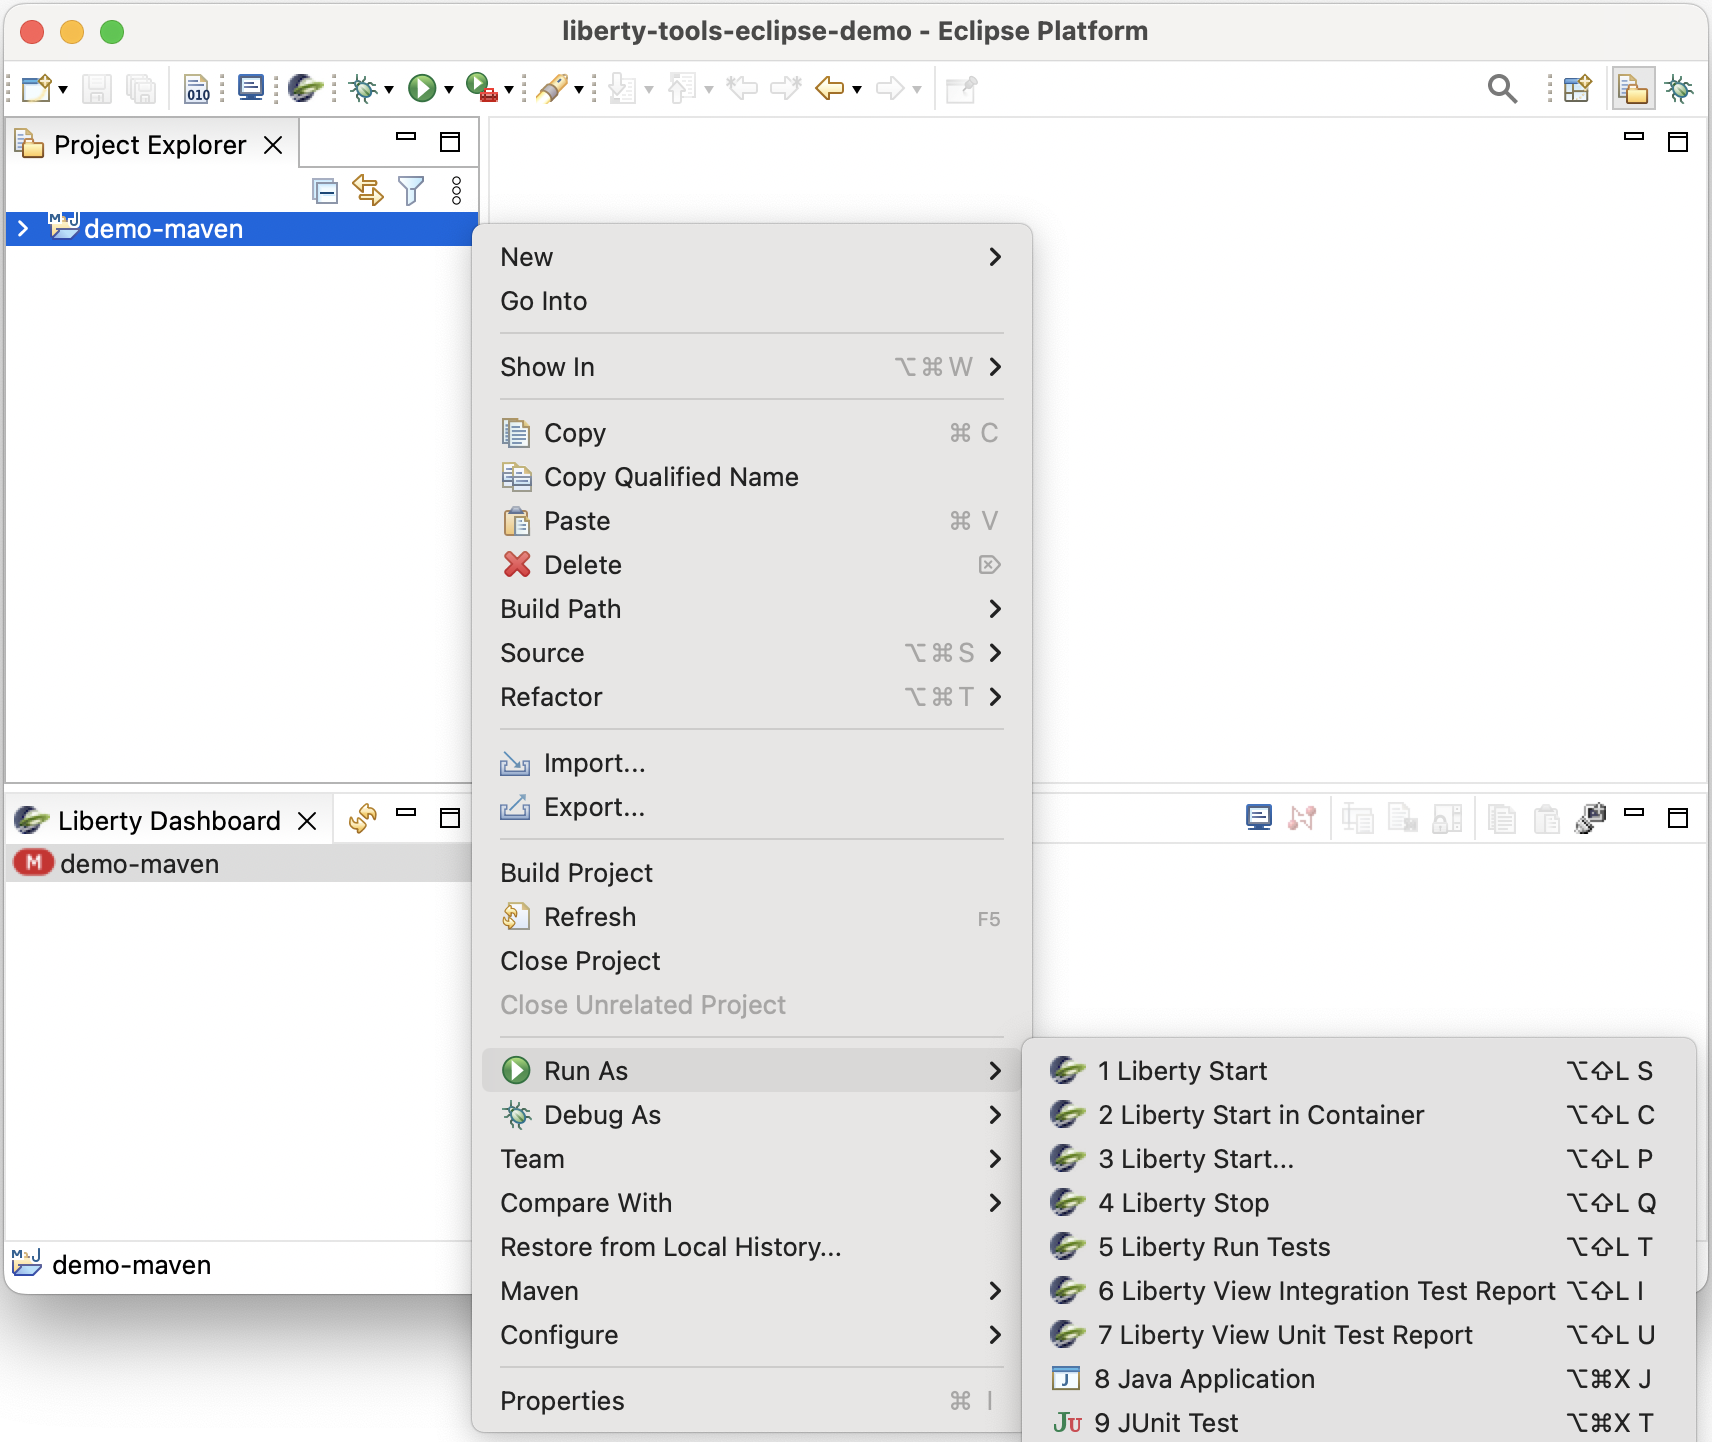Expand the New submenu arrow
This screenshot has height=1442, width=1712.
(995, 257)
